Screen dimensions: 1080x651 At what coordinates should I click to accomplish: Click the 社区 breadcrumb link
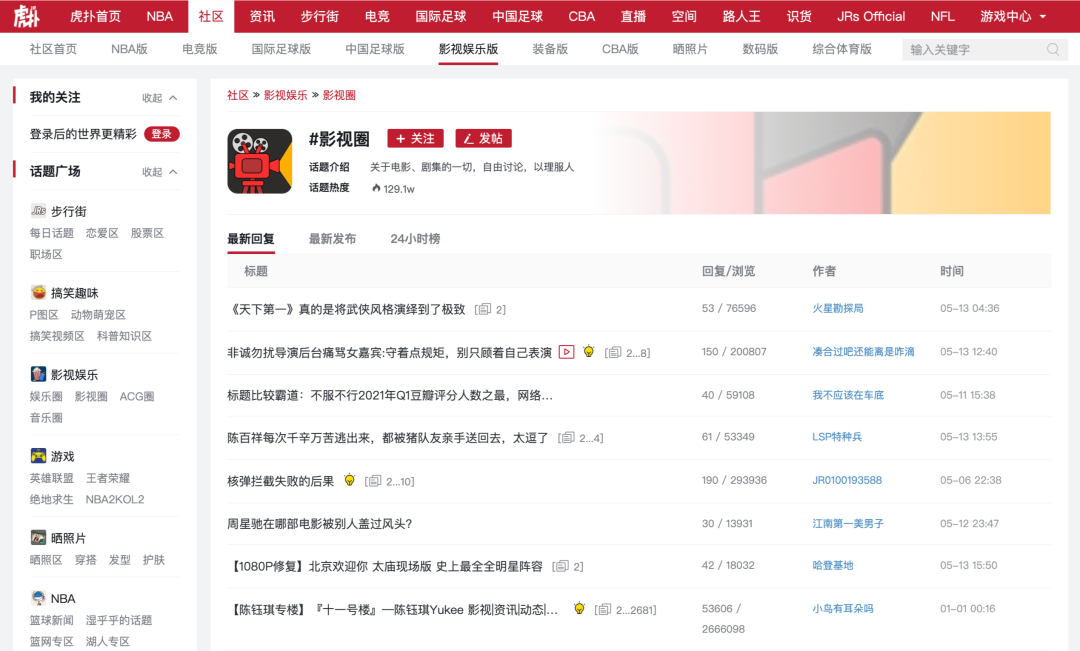click(238, 95)
